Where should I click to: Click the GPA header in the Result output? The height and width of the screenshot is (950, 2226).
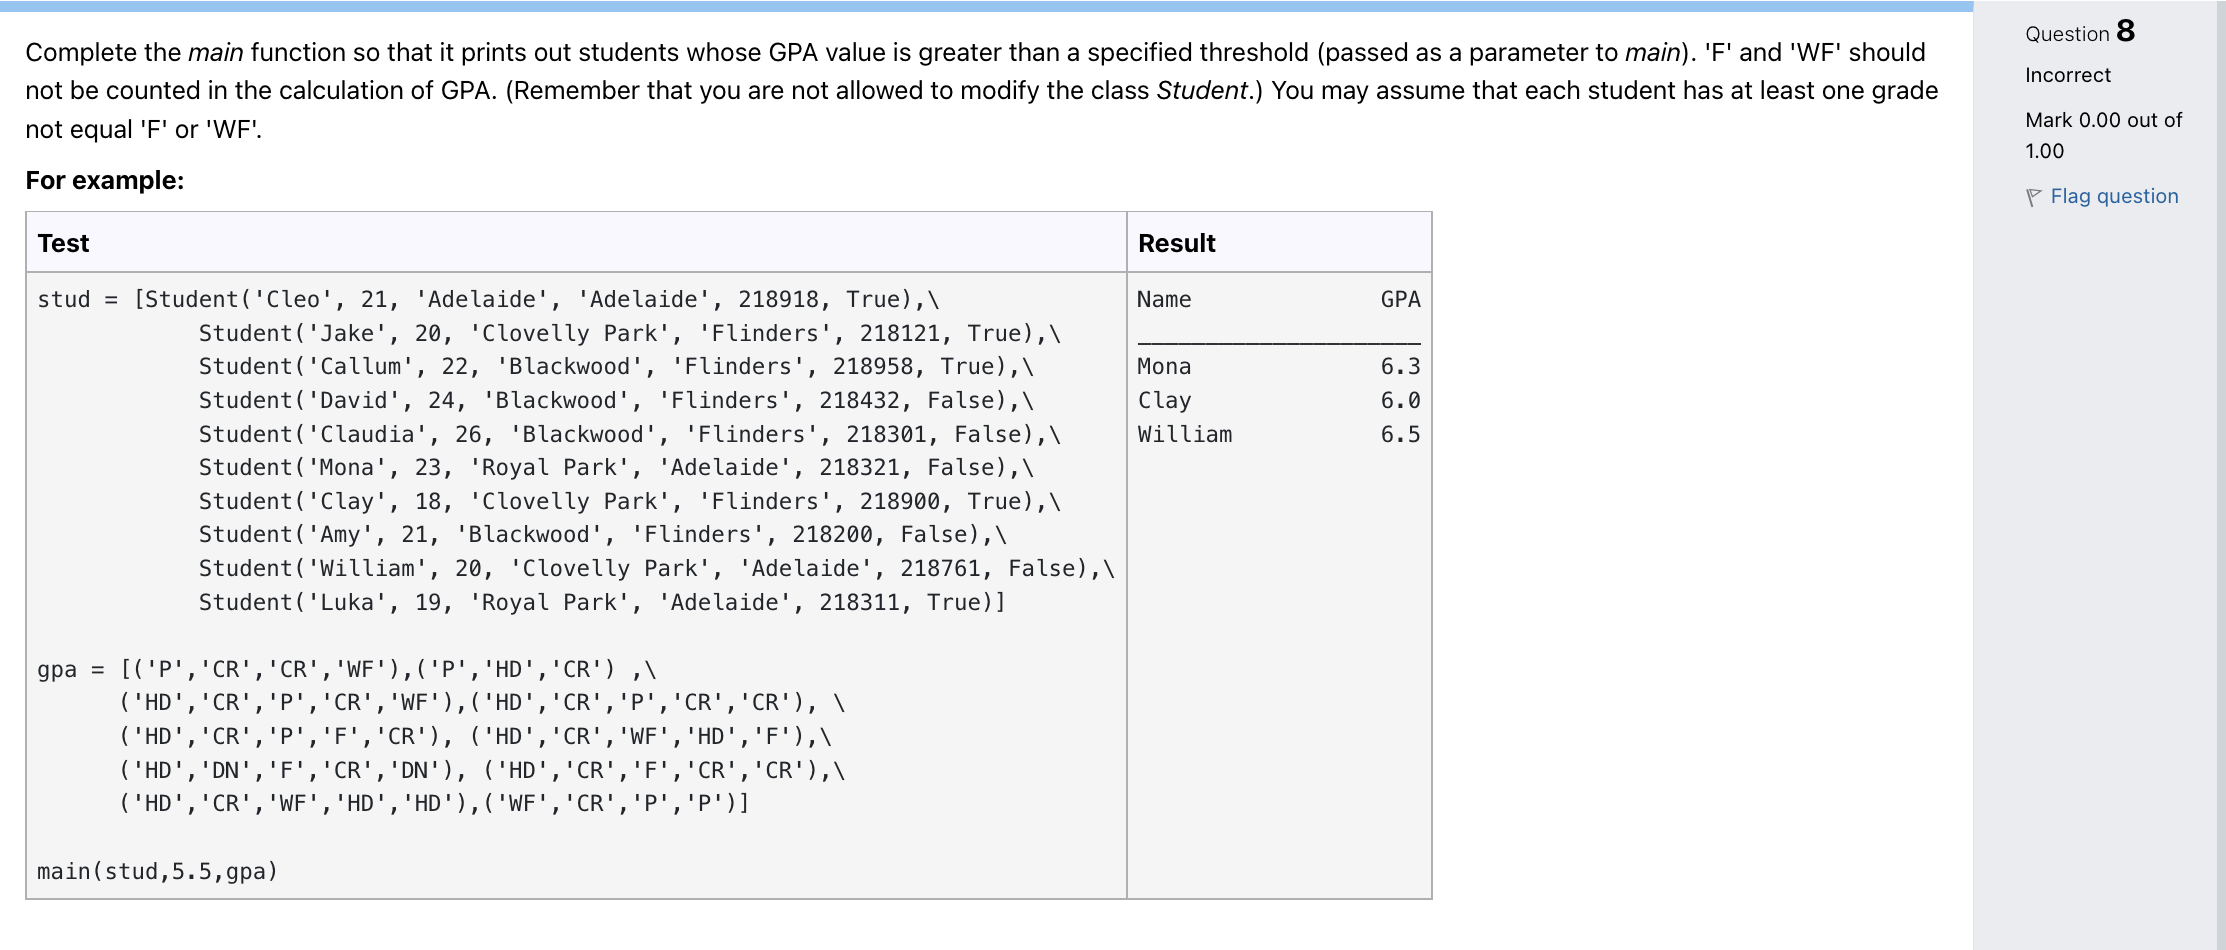1400,299
